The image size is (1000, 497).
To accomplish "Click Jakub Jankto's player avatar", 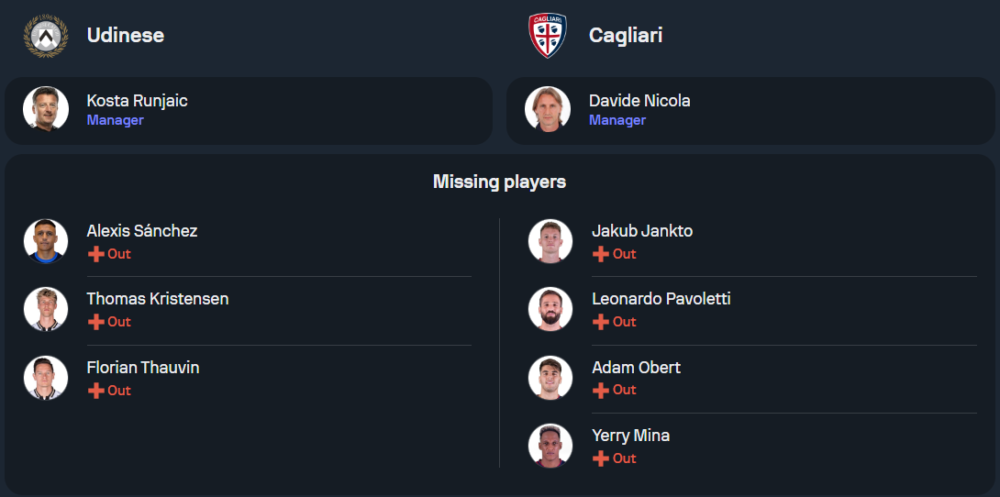I will pyautogui.click(x=550, y=241).
